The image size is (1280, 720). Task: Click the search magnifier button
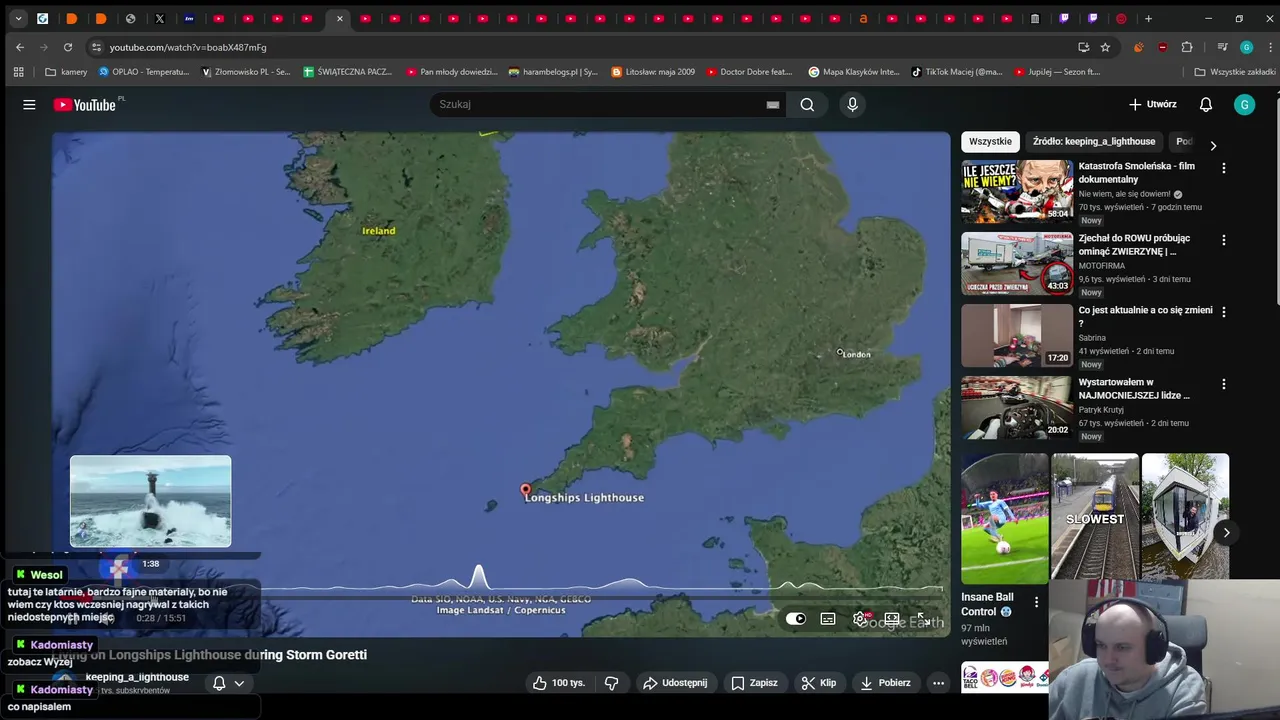(x=807, y=104)
